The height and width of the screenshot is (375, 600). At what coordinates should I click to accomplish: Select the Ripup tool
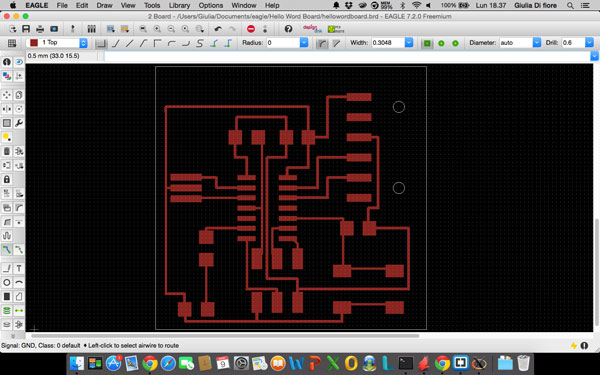(19, 249)
